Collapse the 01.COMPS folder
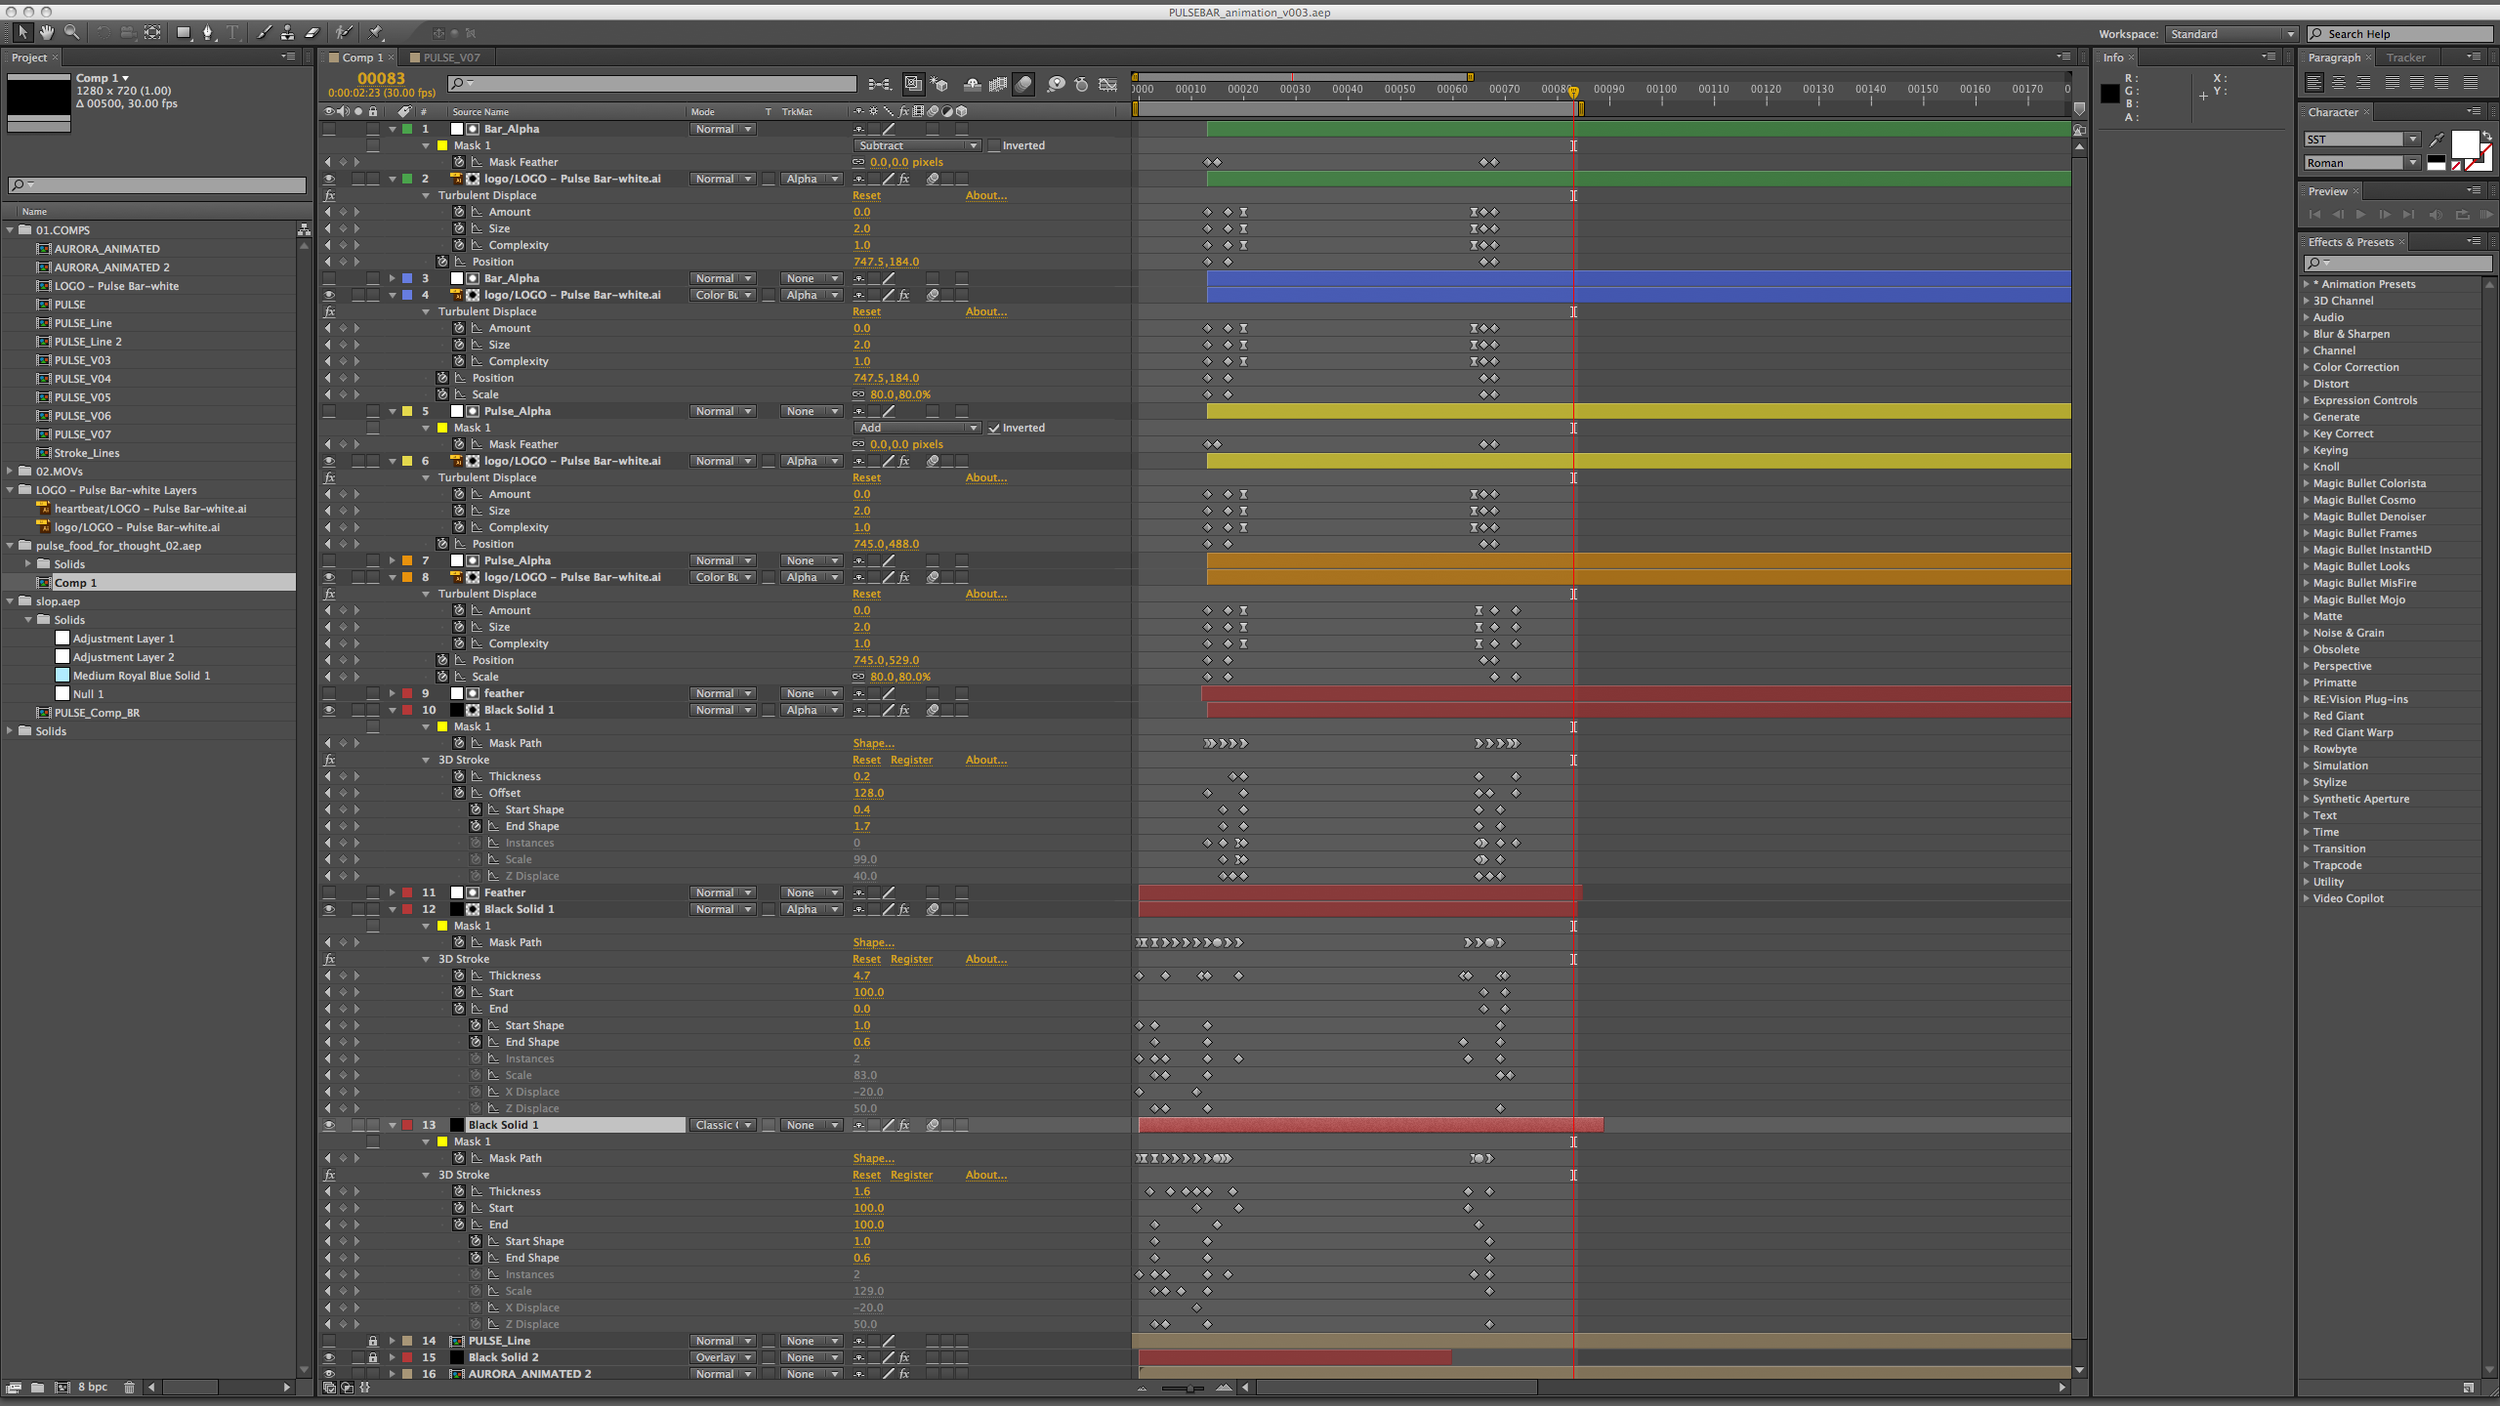The image size is (2500, 1406). tap(10, 230)
